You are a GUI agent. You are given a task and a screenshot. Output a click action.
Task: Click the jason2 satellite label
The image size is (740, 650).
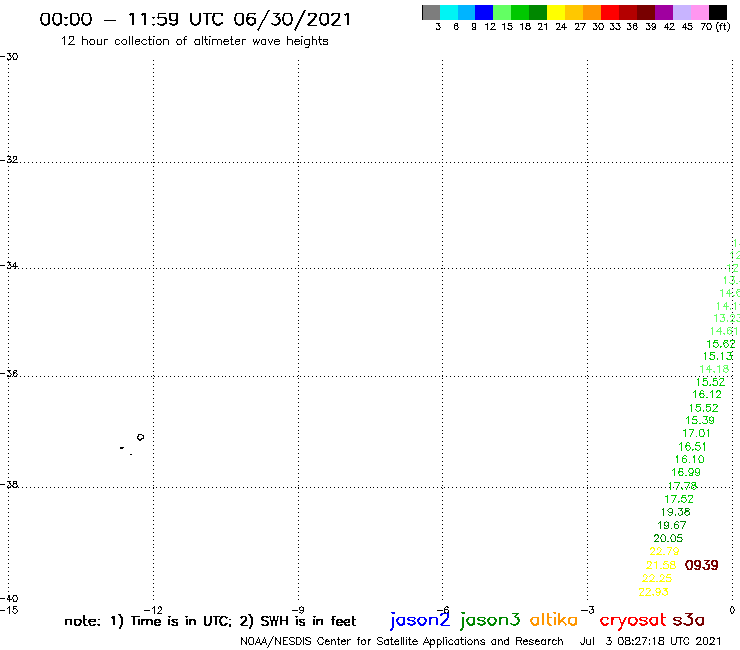click(x=420, y=620)
